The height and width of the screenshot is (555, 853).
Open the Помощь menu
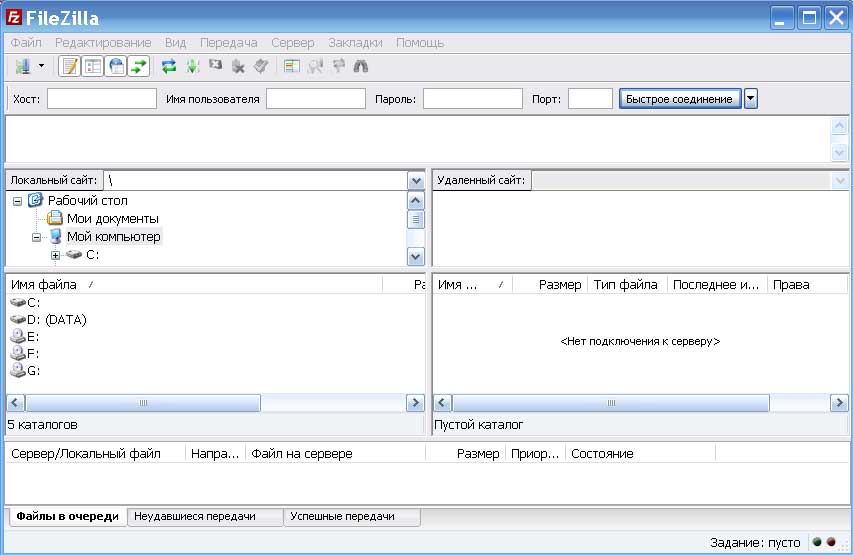tap(420, 42)
